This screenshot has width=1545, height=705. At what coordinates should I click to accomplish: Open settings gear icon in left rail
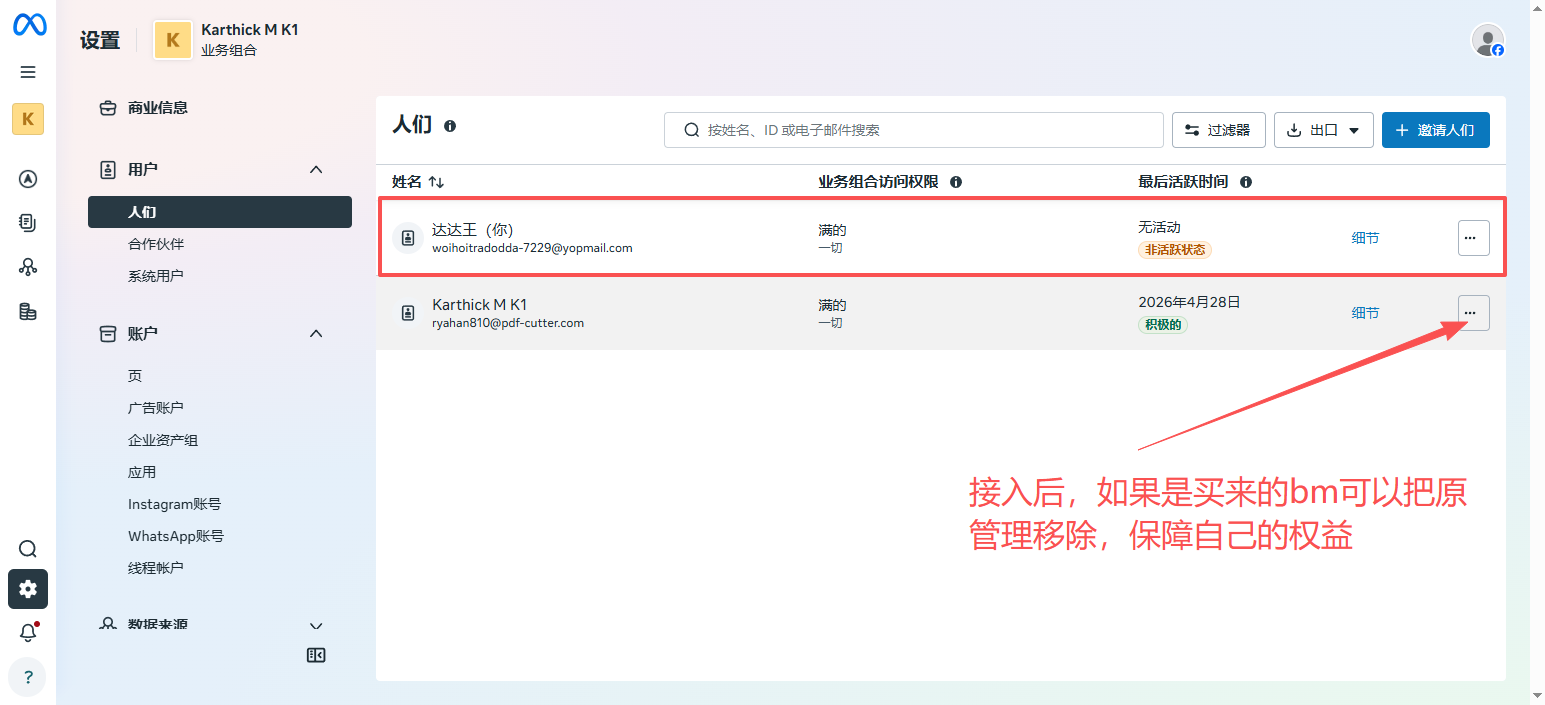(28, 589)
